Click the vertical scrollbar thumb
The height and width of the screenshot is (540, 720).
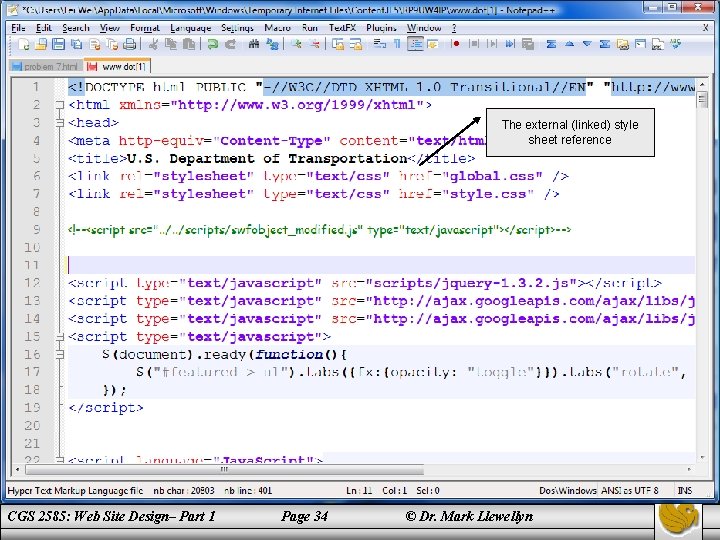point(702,99)
